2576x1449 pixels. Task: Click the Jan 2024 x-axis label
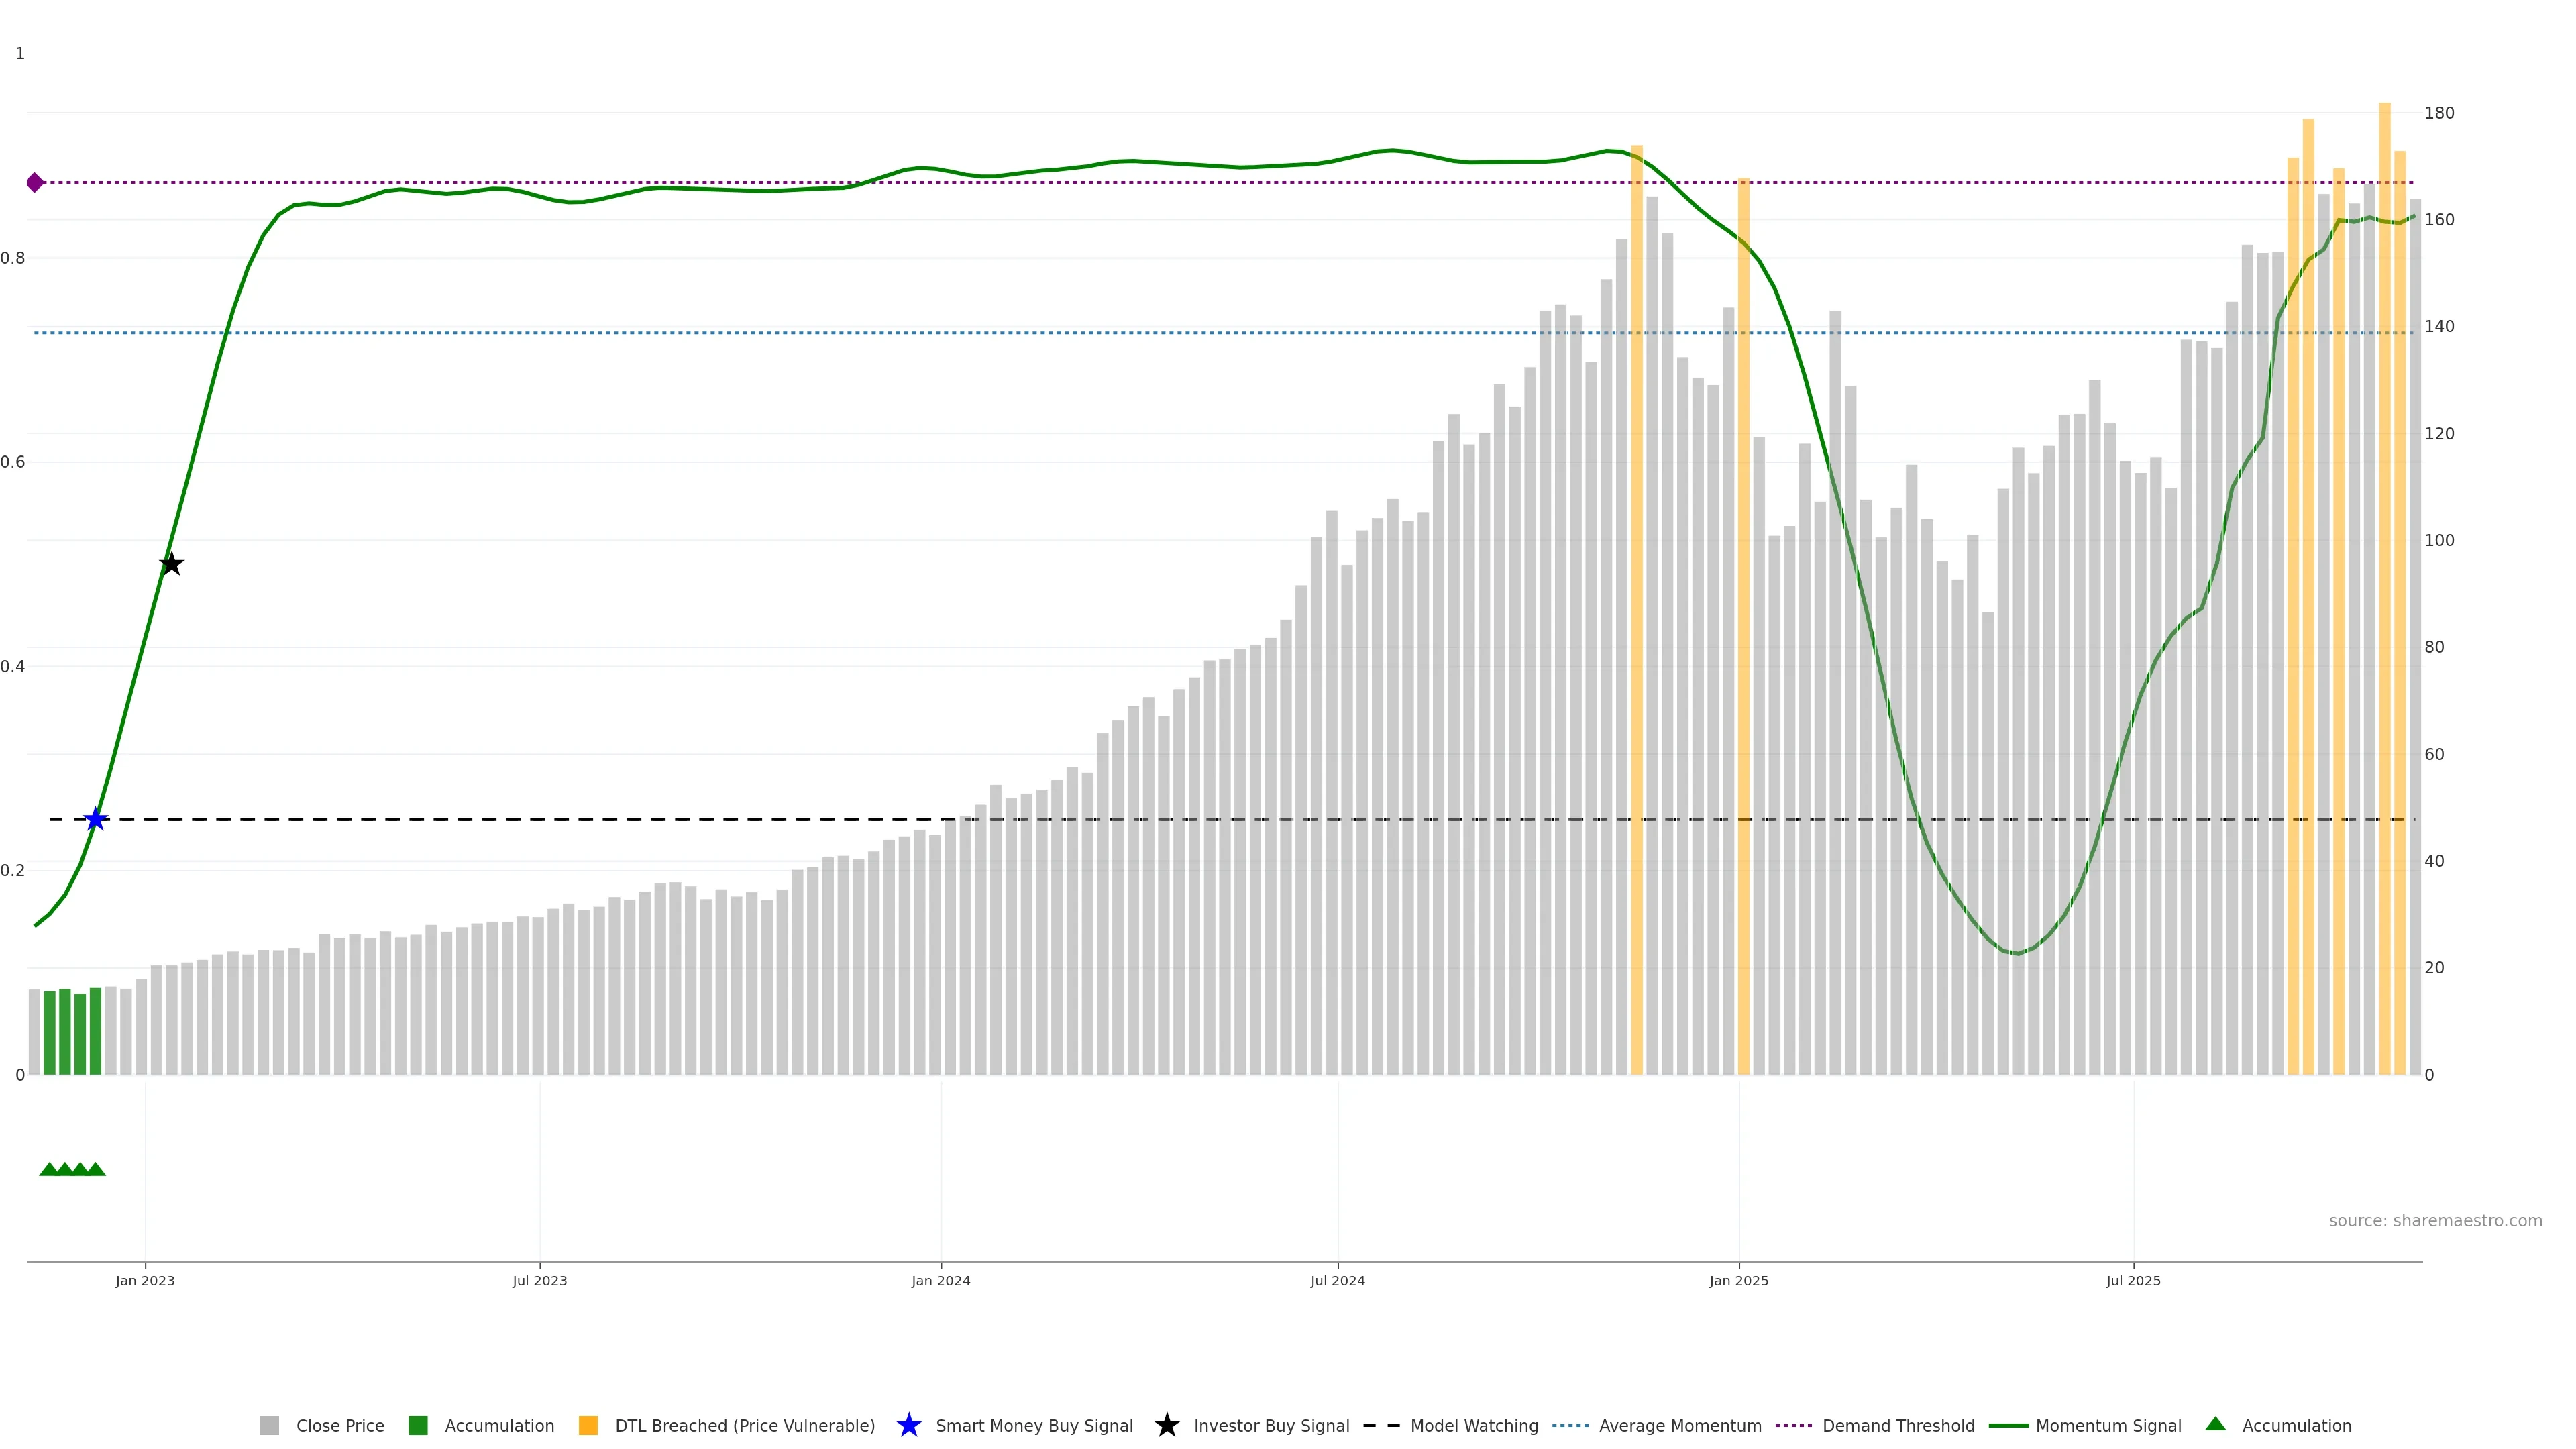[x=940, y=1280]
